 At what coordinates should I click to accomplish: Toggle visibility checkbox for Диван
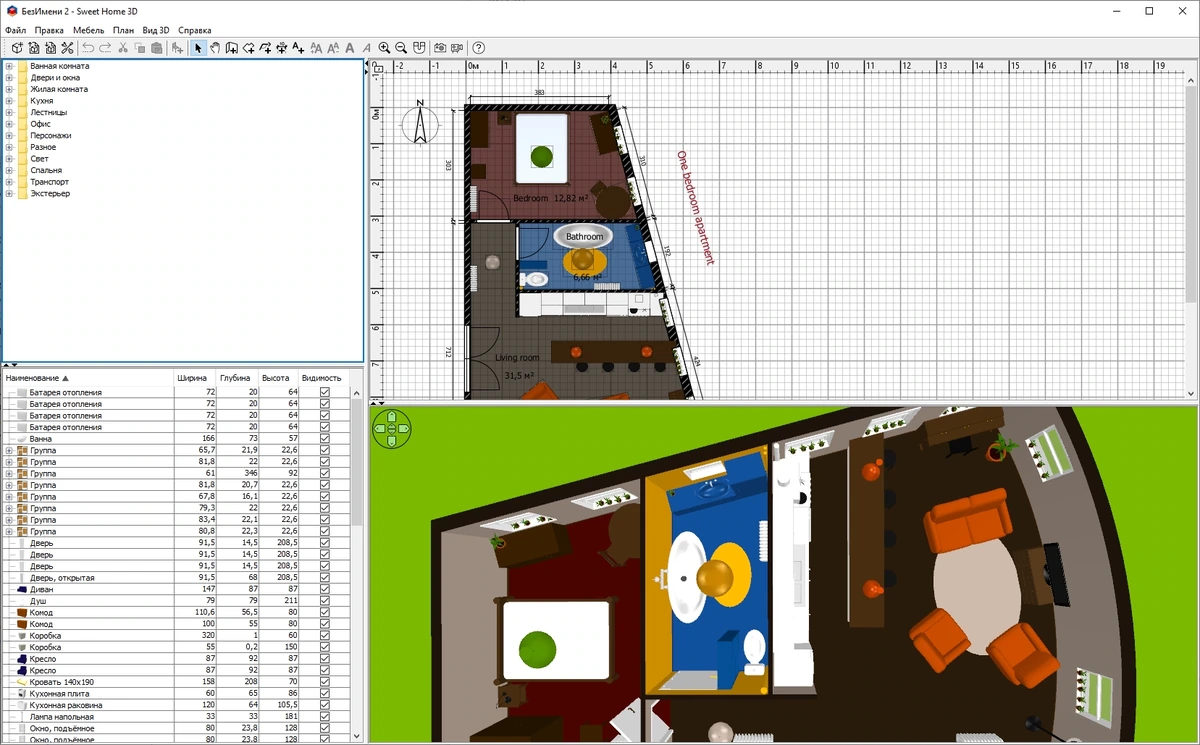tap(325, 590)
